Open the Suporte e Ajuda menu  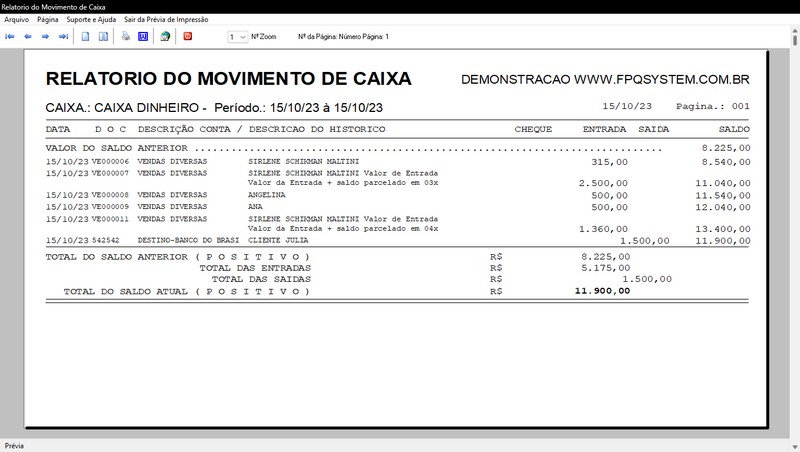[x=91, y=19]
